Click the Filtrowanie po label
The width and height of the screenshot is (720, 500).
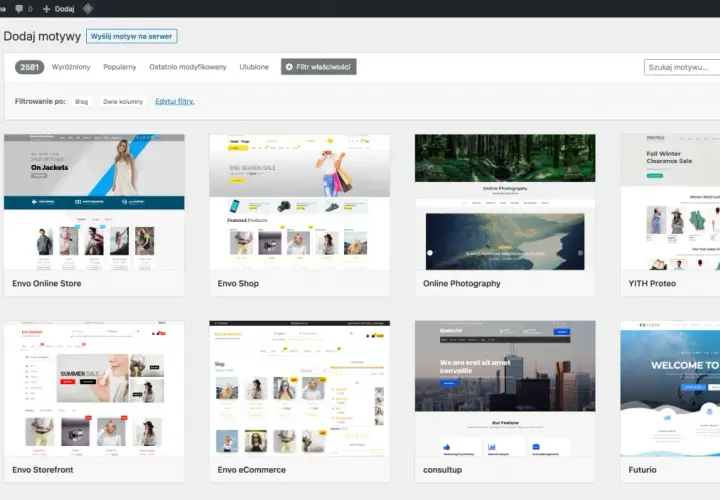pyautogui.click(x=40, y=101)
